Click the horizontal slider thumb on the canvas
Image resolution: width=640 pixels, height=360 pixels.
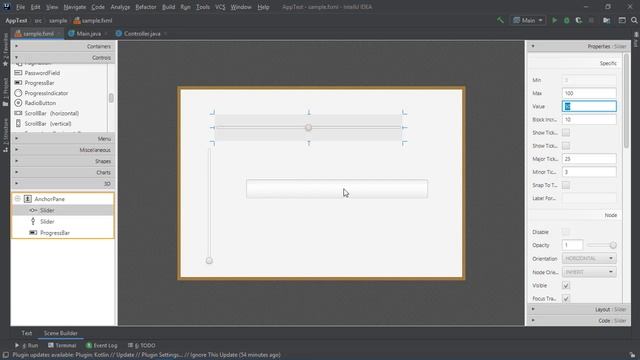309,128
